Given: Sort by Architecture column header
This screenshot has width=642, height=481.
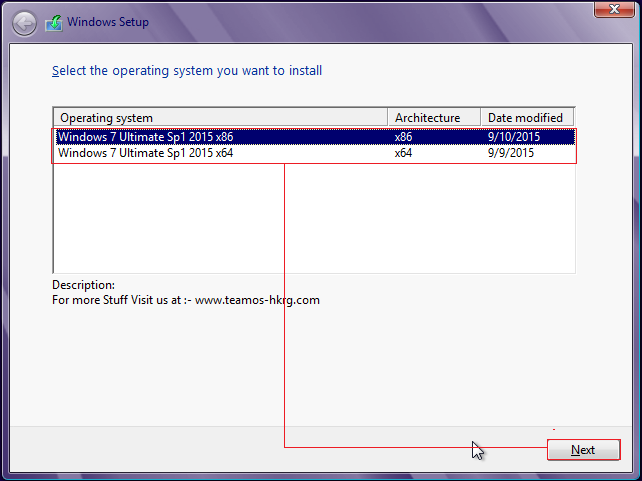Looking at the screenshot, I should coord(434,118).
